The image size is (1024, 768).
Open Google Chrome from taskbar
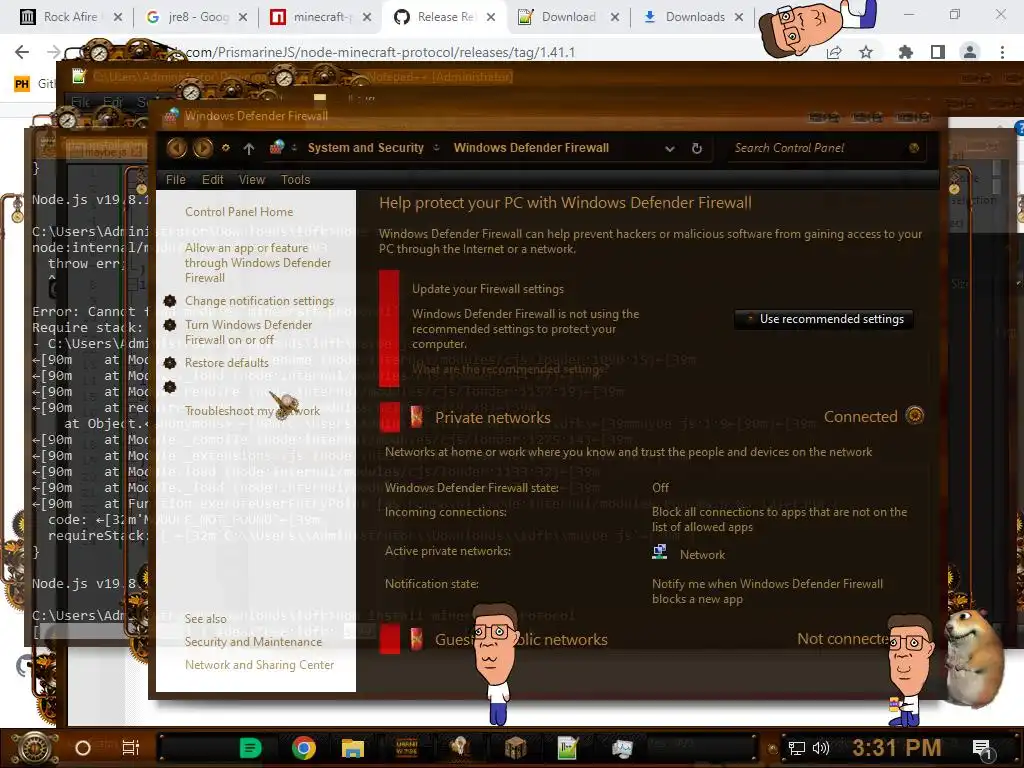point(304,748)
